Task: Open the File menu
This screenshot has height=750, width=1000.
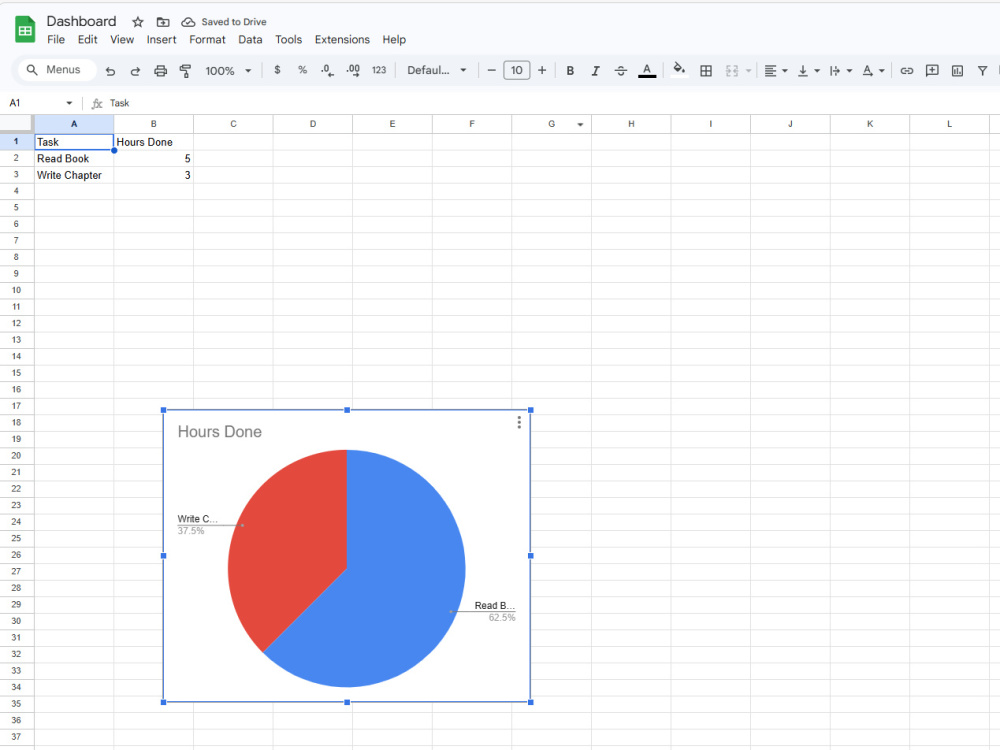Action: click(x=56, y=40)
